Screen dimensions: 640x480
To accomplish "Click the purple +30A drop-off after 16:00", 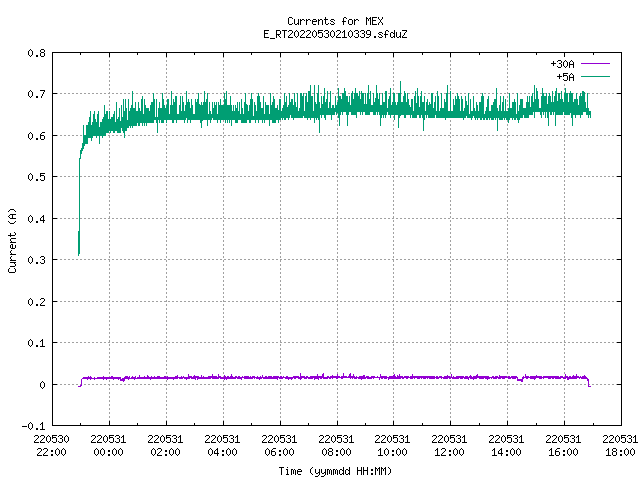I will [589, 382].
